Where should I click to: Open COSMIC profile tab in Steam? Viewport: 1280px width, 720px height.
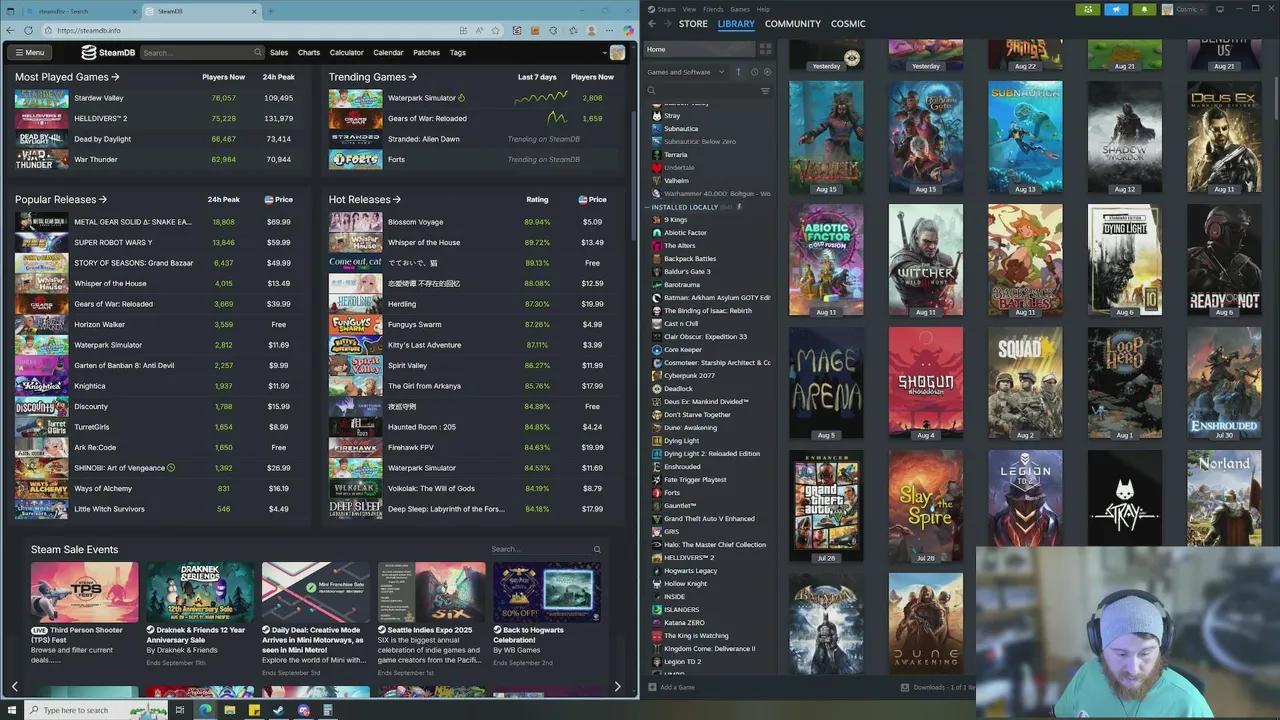(x=848, y=24)
